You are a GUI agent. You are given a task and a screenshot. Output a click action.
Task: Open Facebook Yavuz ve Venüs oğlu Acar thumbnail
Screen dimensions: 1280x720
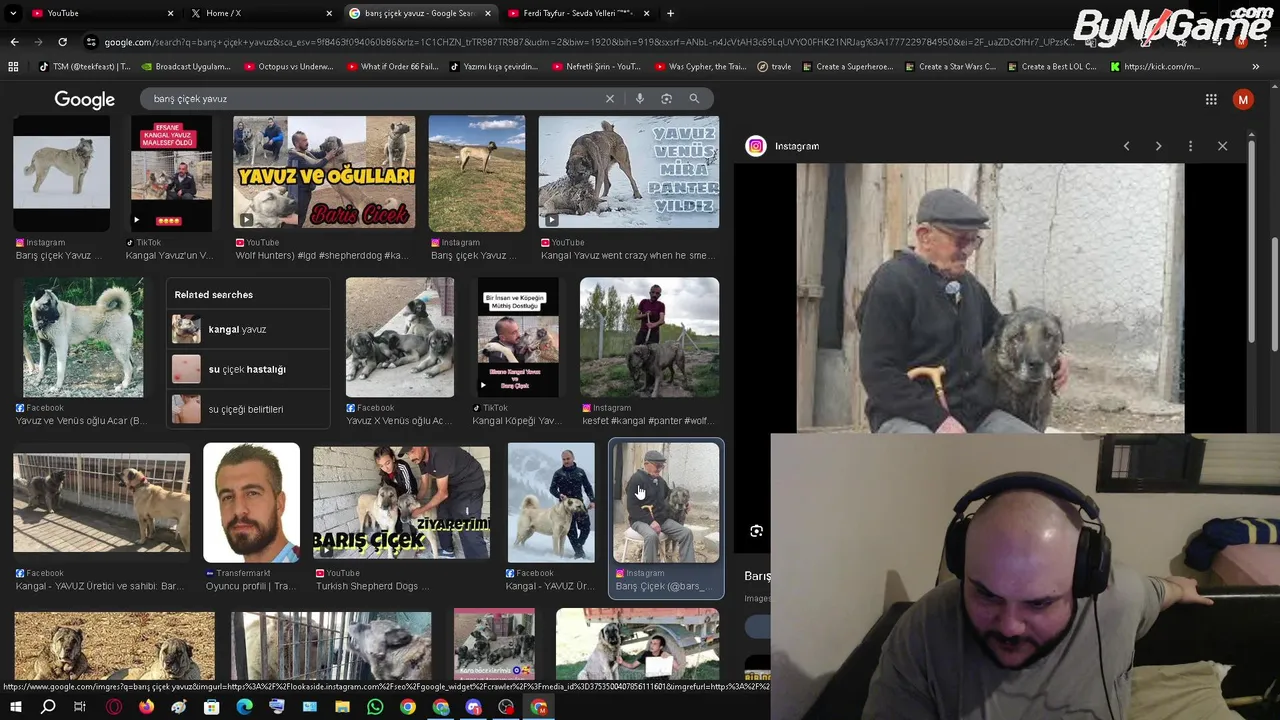click(x=82, y=337)
